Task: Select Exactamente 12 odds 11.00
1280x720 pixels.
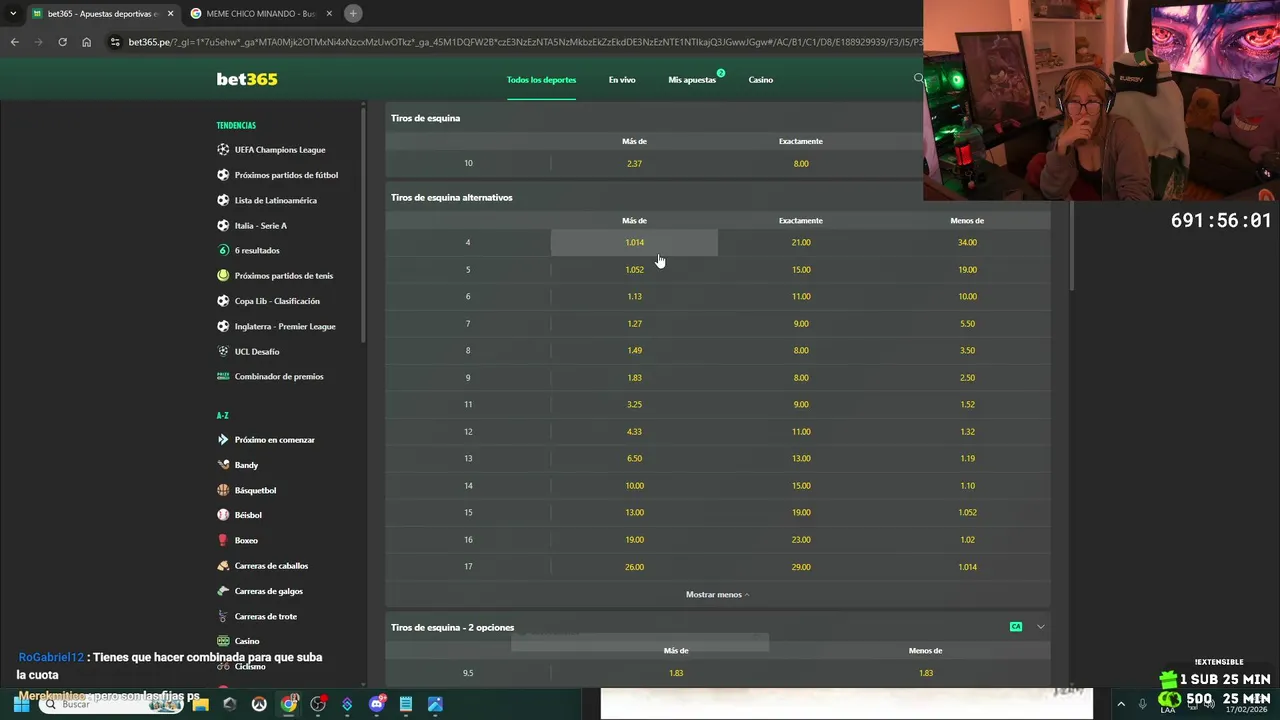Action: (x=801, y=431)
